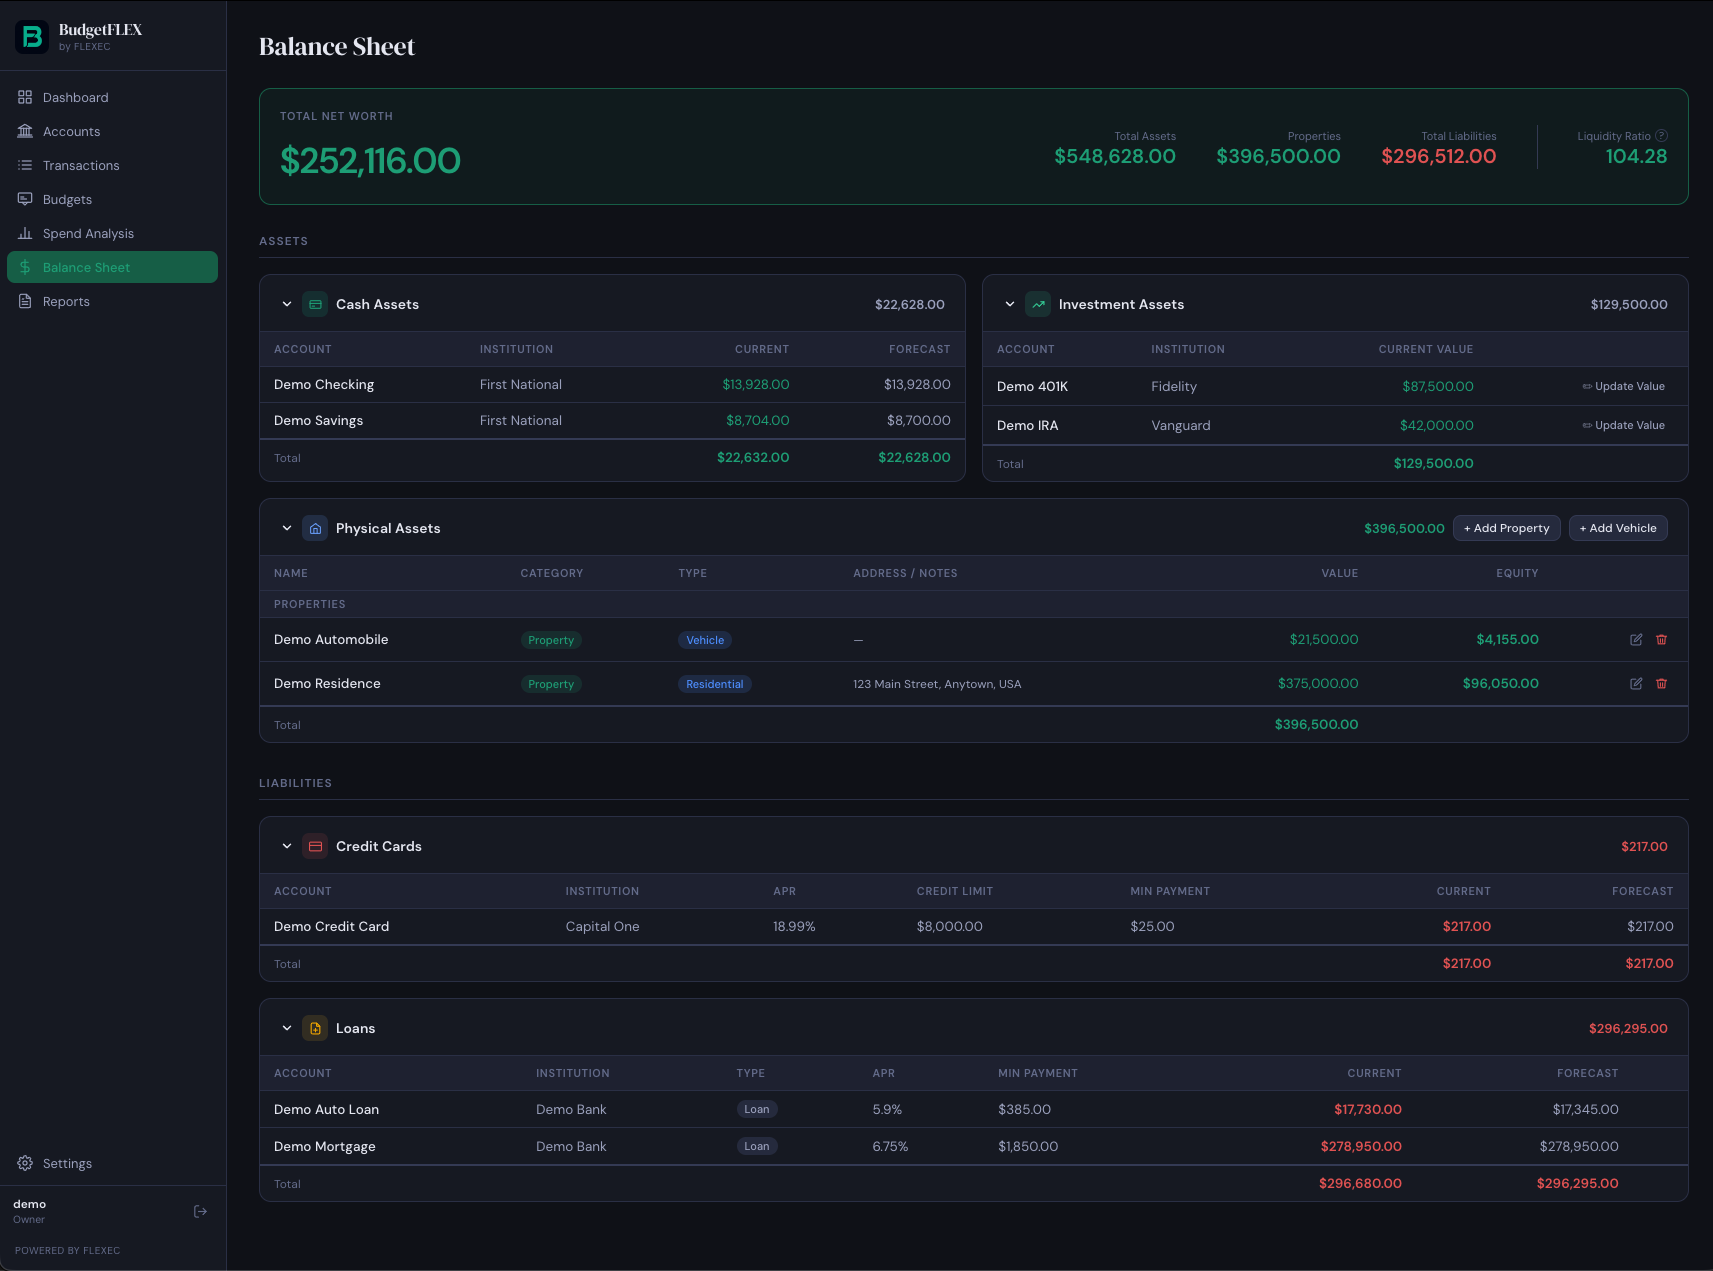Click the Investment Assets trend icon

(1038, 304)
